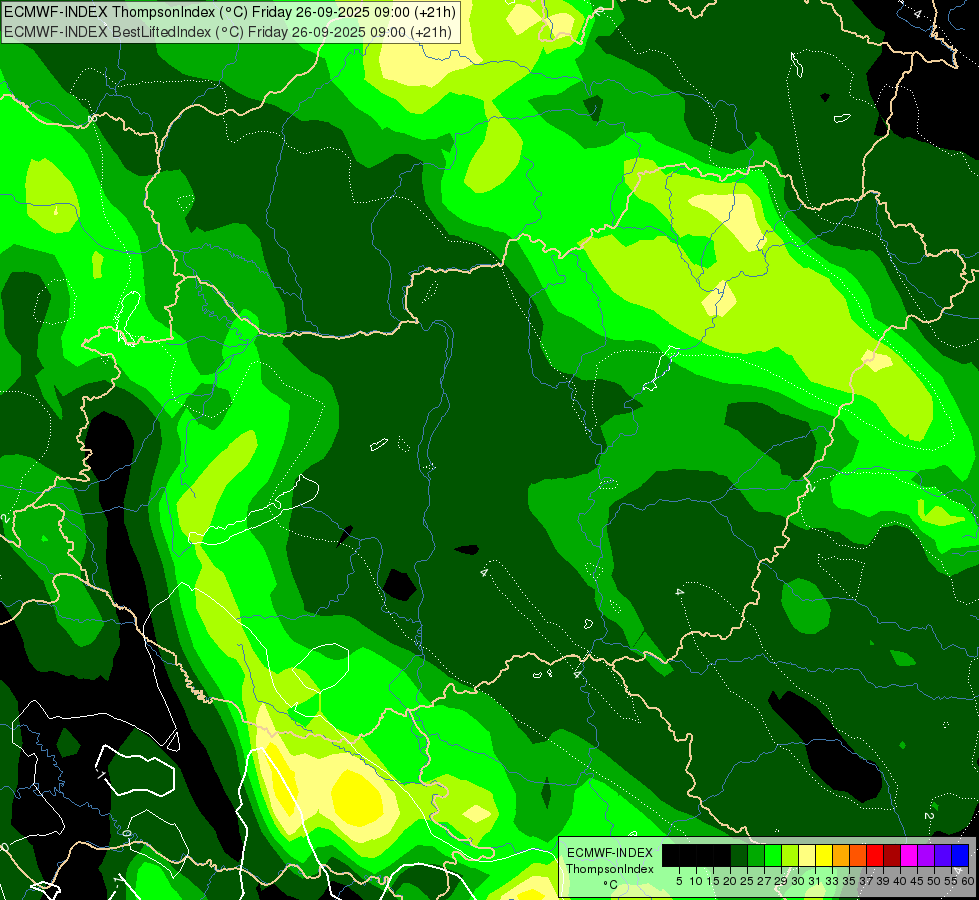Click the legend tick value 55

pyautogui.click(x=951, y=881)
